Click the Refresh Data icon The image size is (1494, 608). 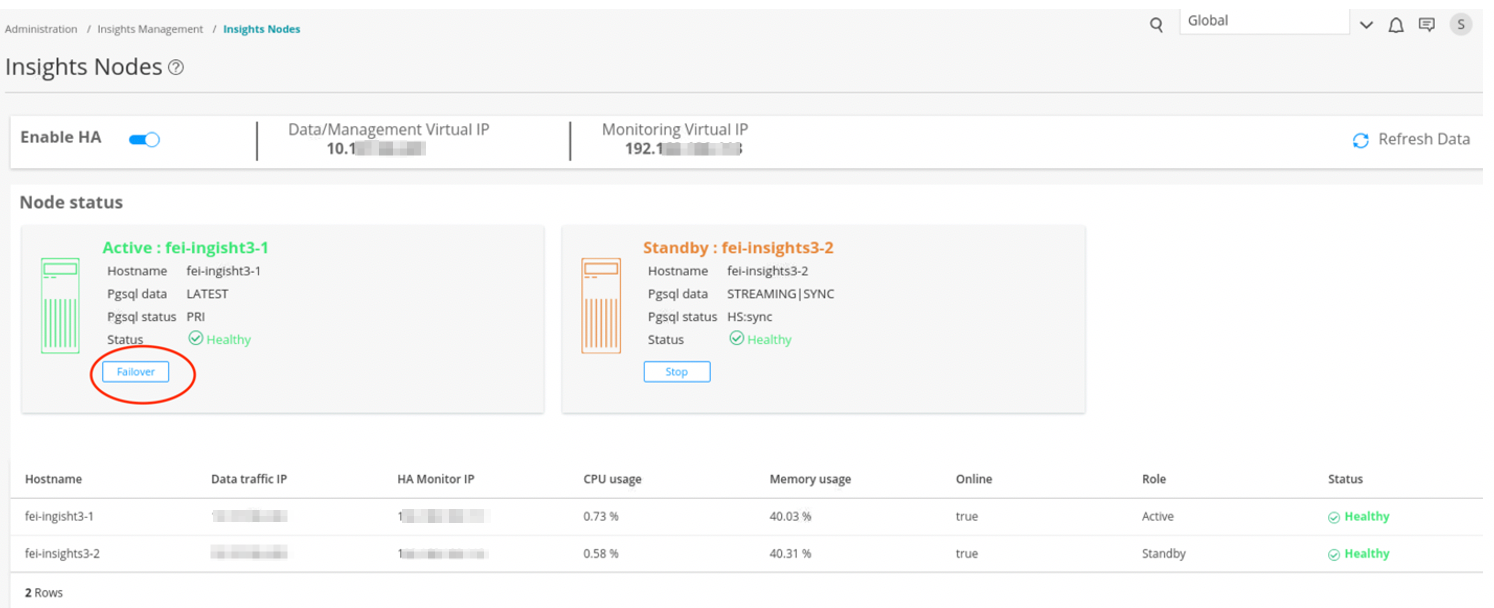(1360, 140)
